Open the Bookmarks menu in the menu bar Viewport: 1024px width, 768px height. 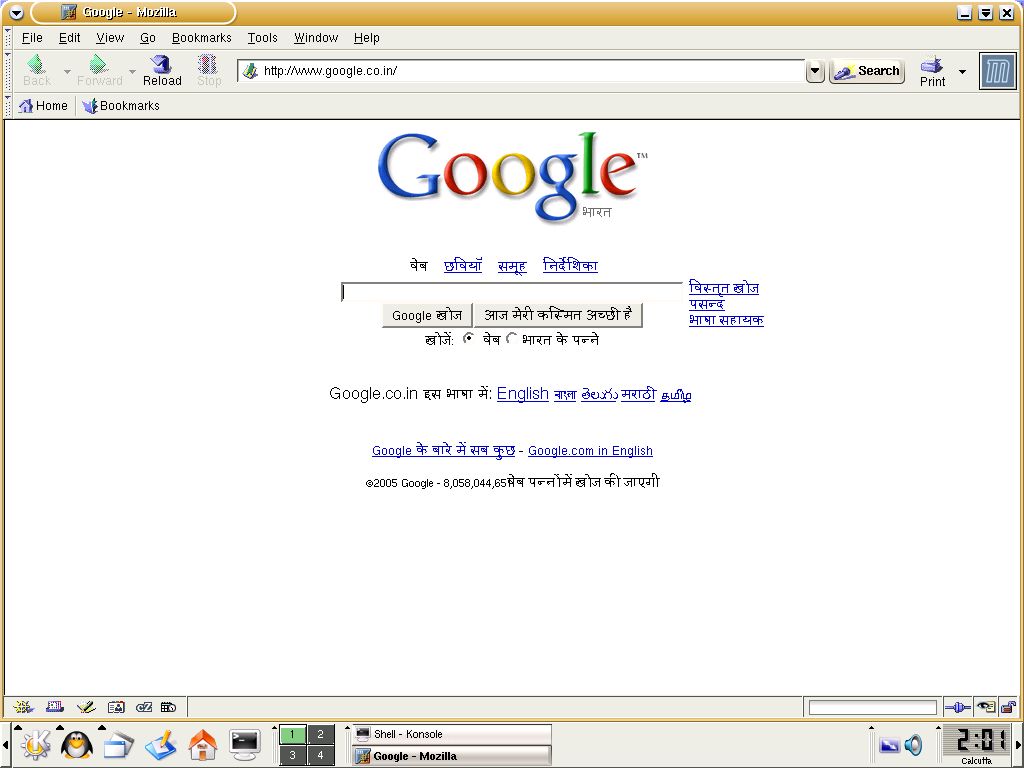pos(201,38)
